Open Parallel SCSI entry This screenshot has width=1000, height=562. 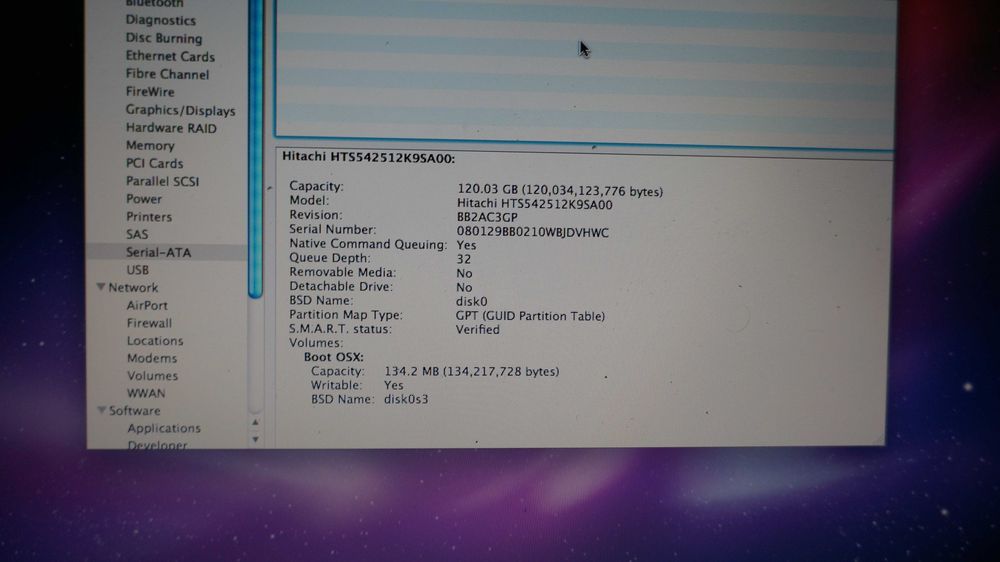pyautogui.click(x=163, y=181)
